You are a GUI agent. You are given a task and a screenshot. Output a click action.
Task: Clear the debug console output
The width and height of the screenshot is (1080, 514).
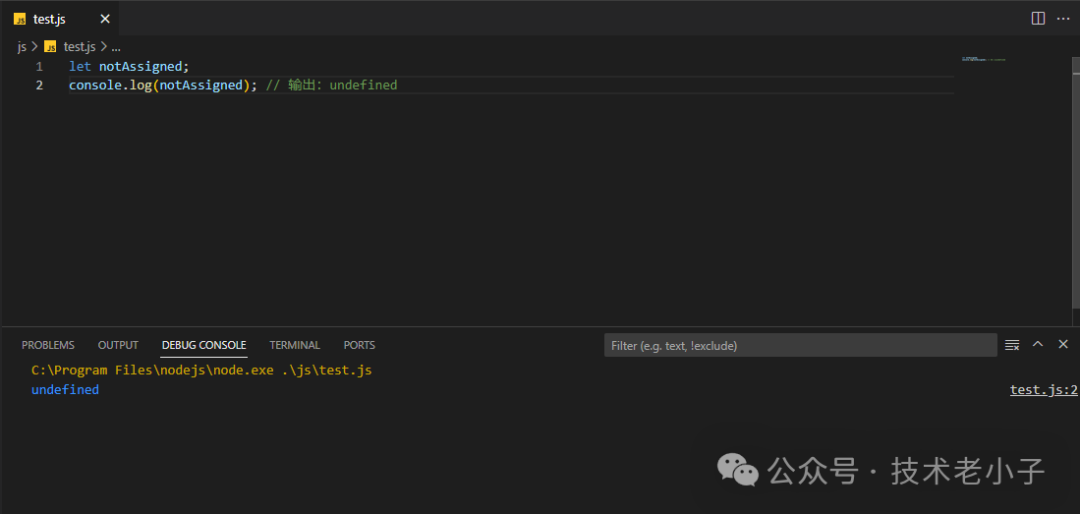coord(1012,345)
